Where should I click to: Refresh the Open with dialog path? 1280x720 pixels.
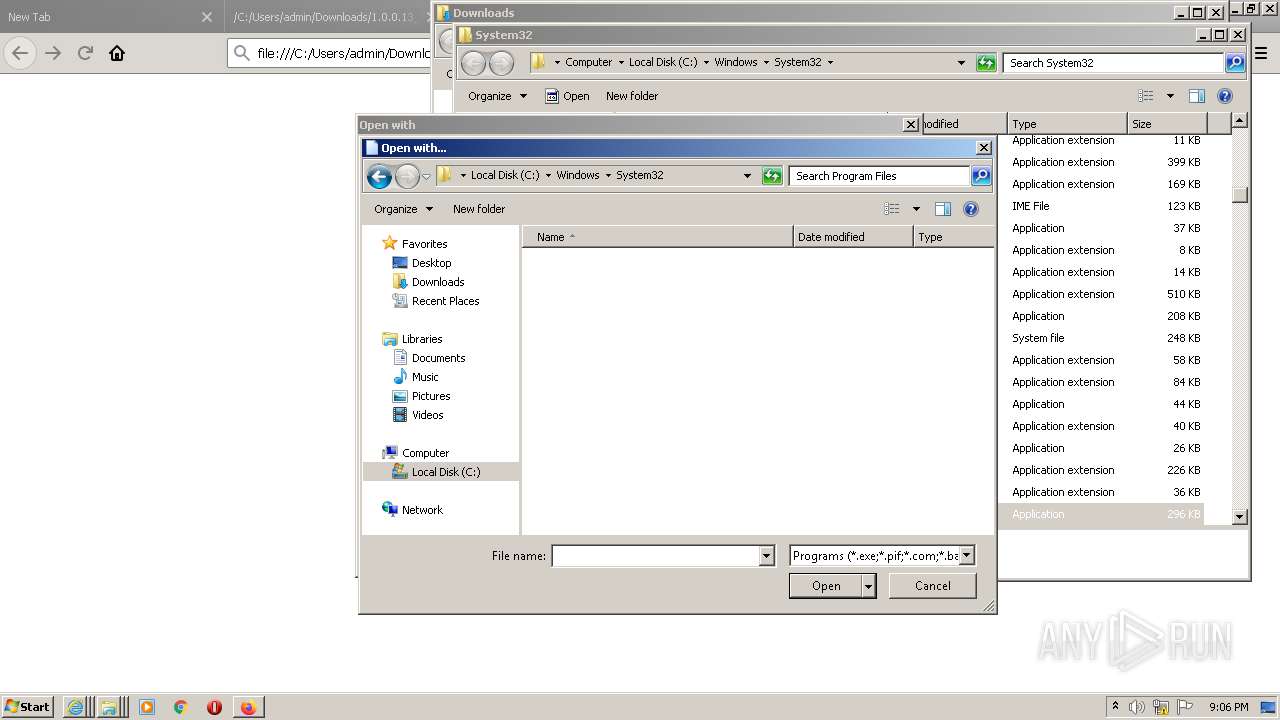pyautogui.click(x=771, y=176)
